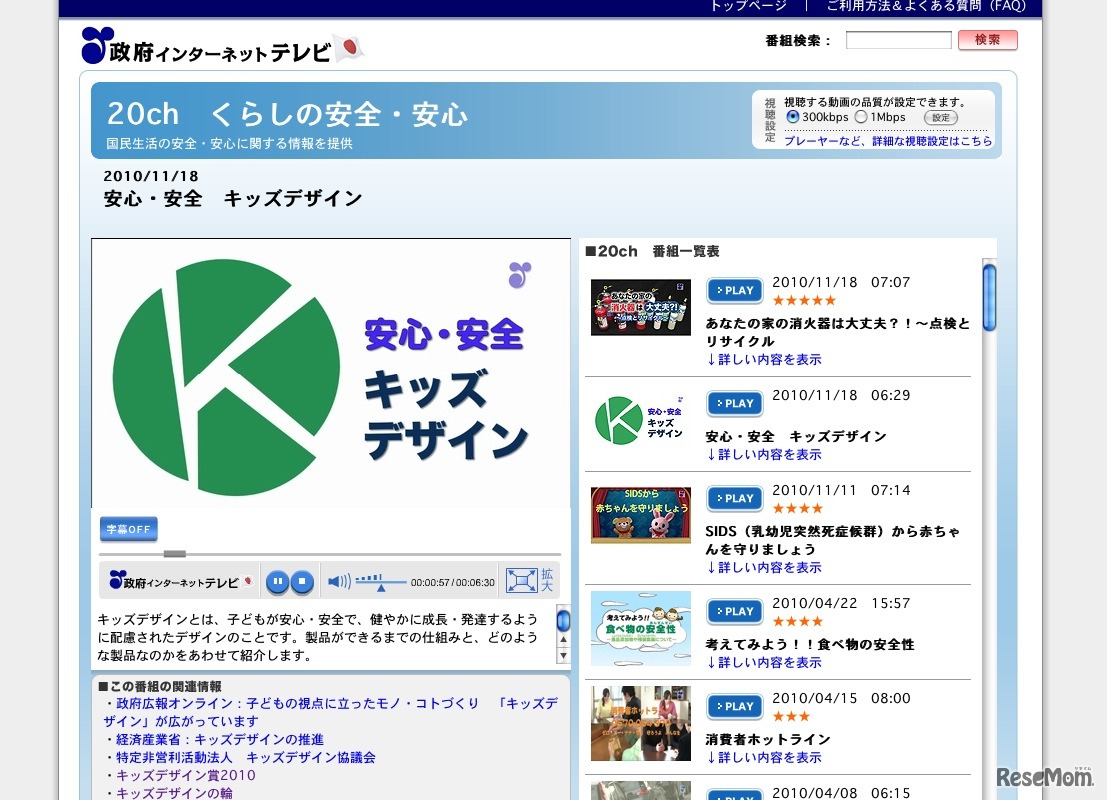
Task: Toggle subtitles with the 字幕OFF button
Action: point(128,529)
